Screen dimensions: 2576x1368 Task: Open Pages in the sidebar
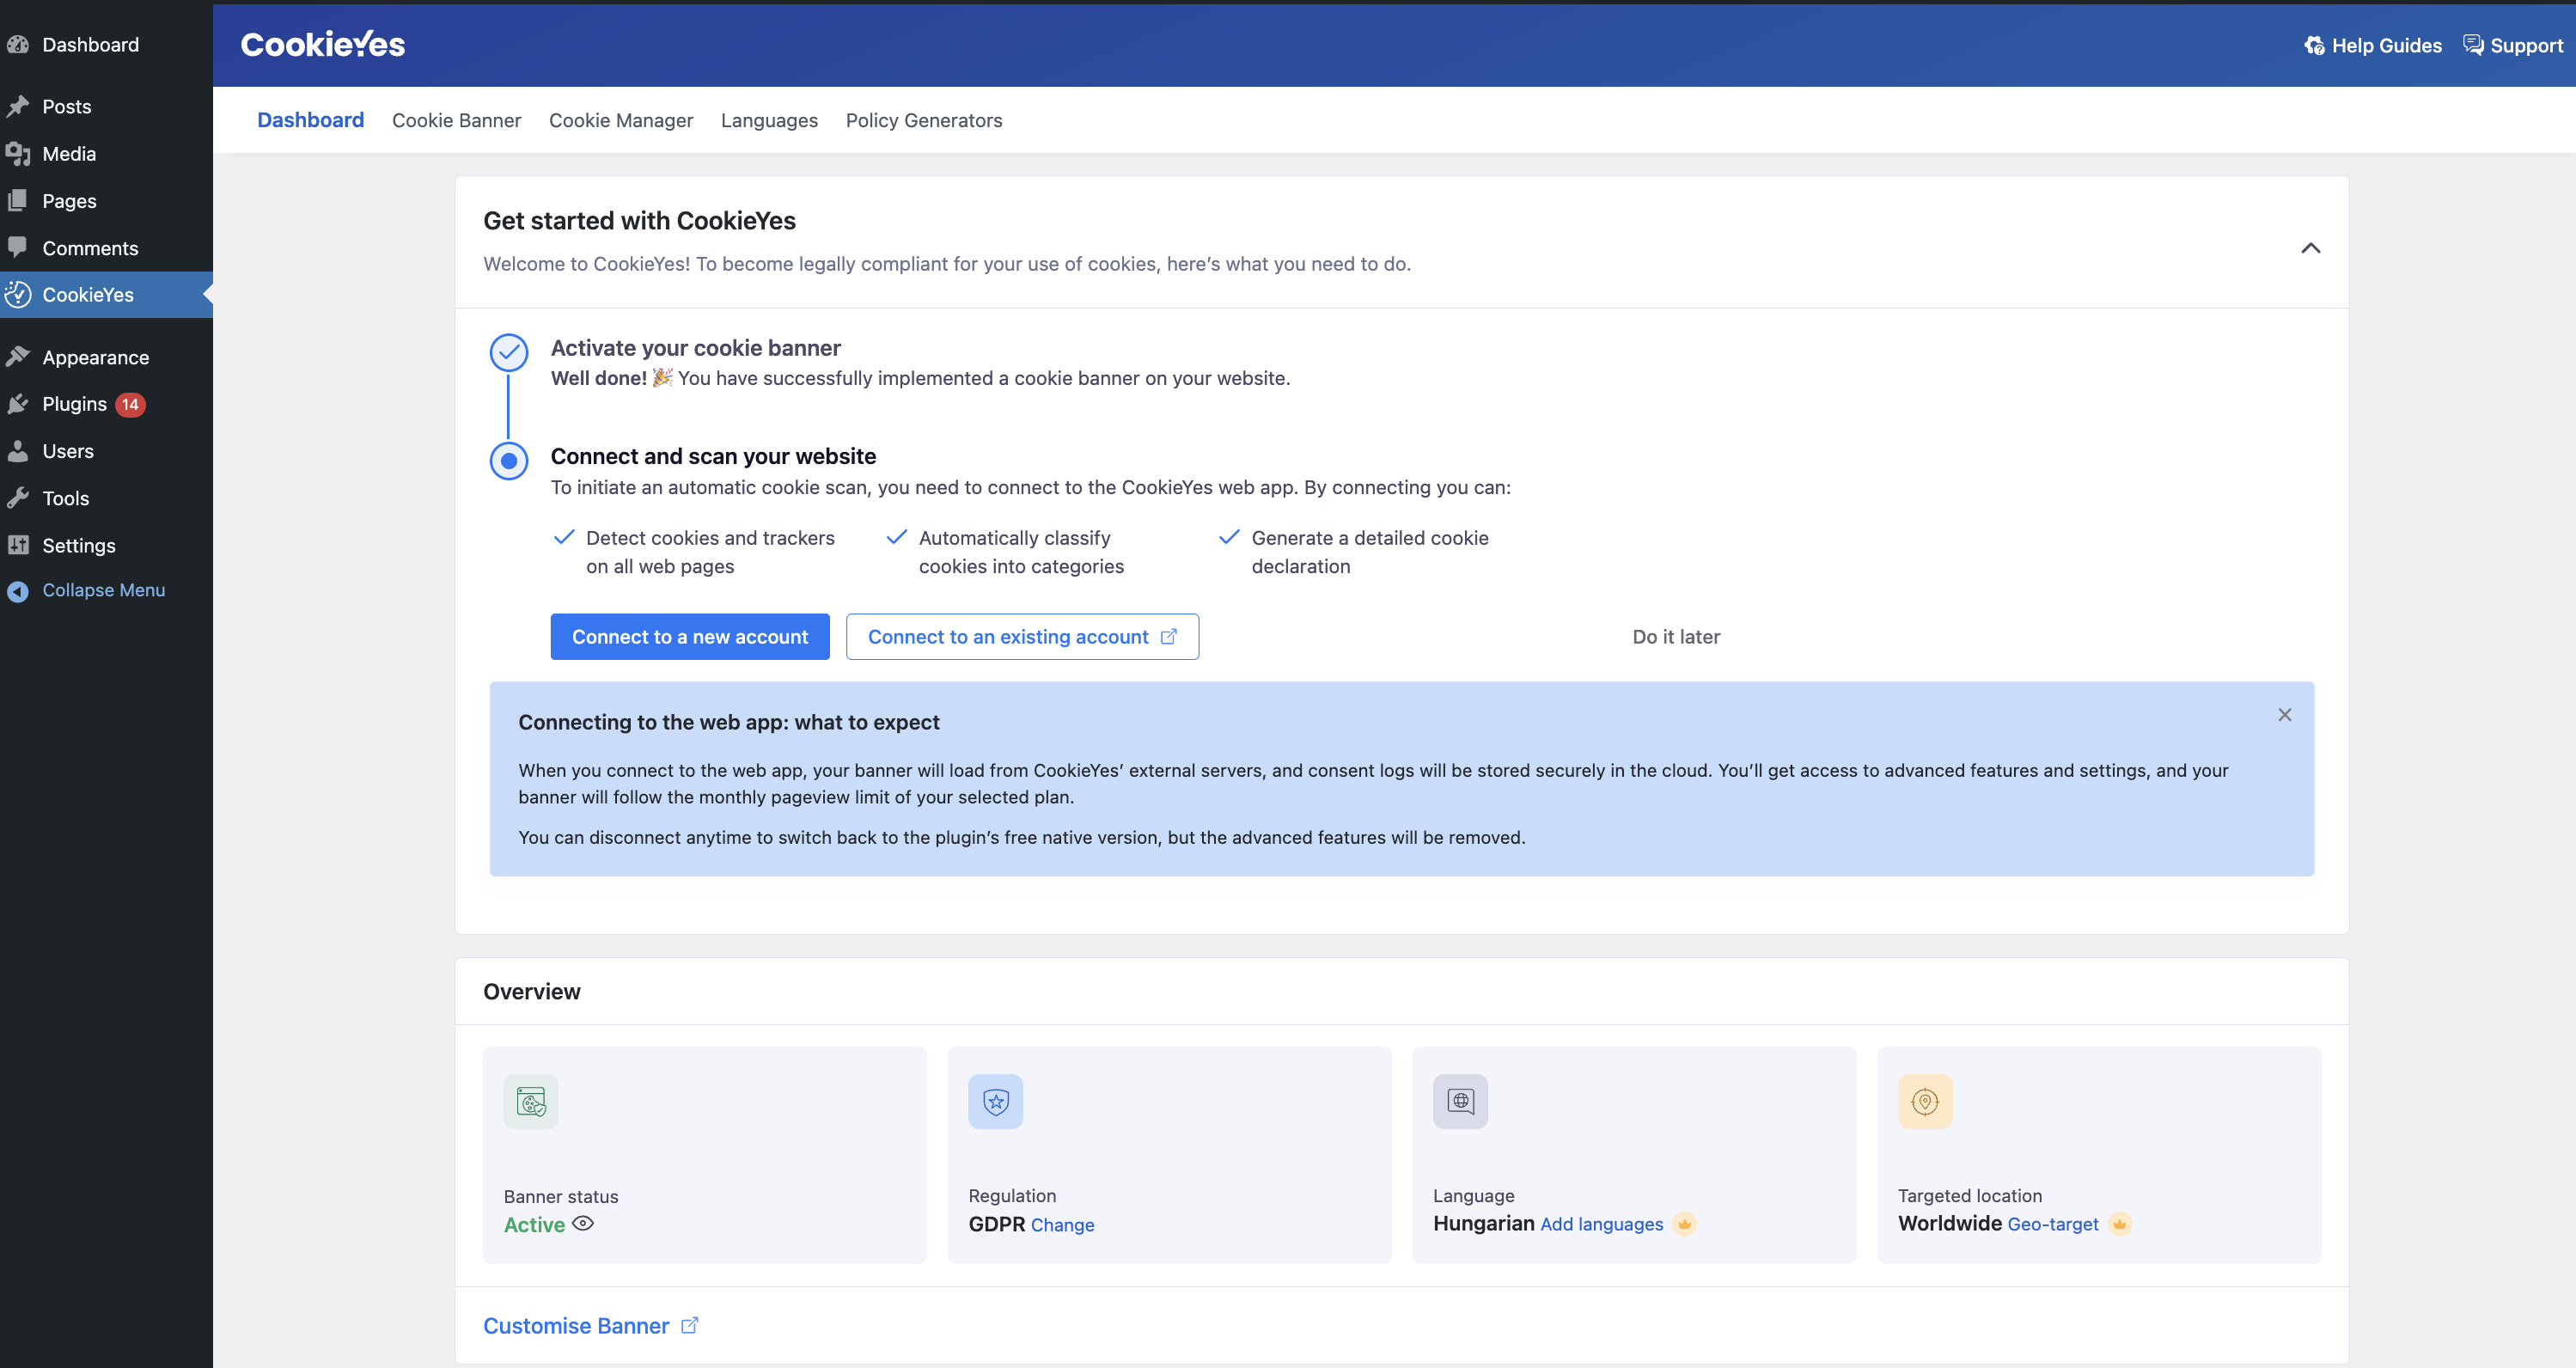tap(106, 201)
